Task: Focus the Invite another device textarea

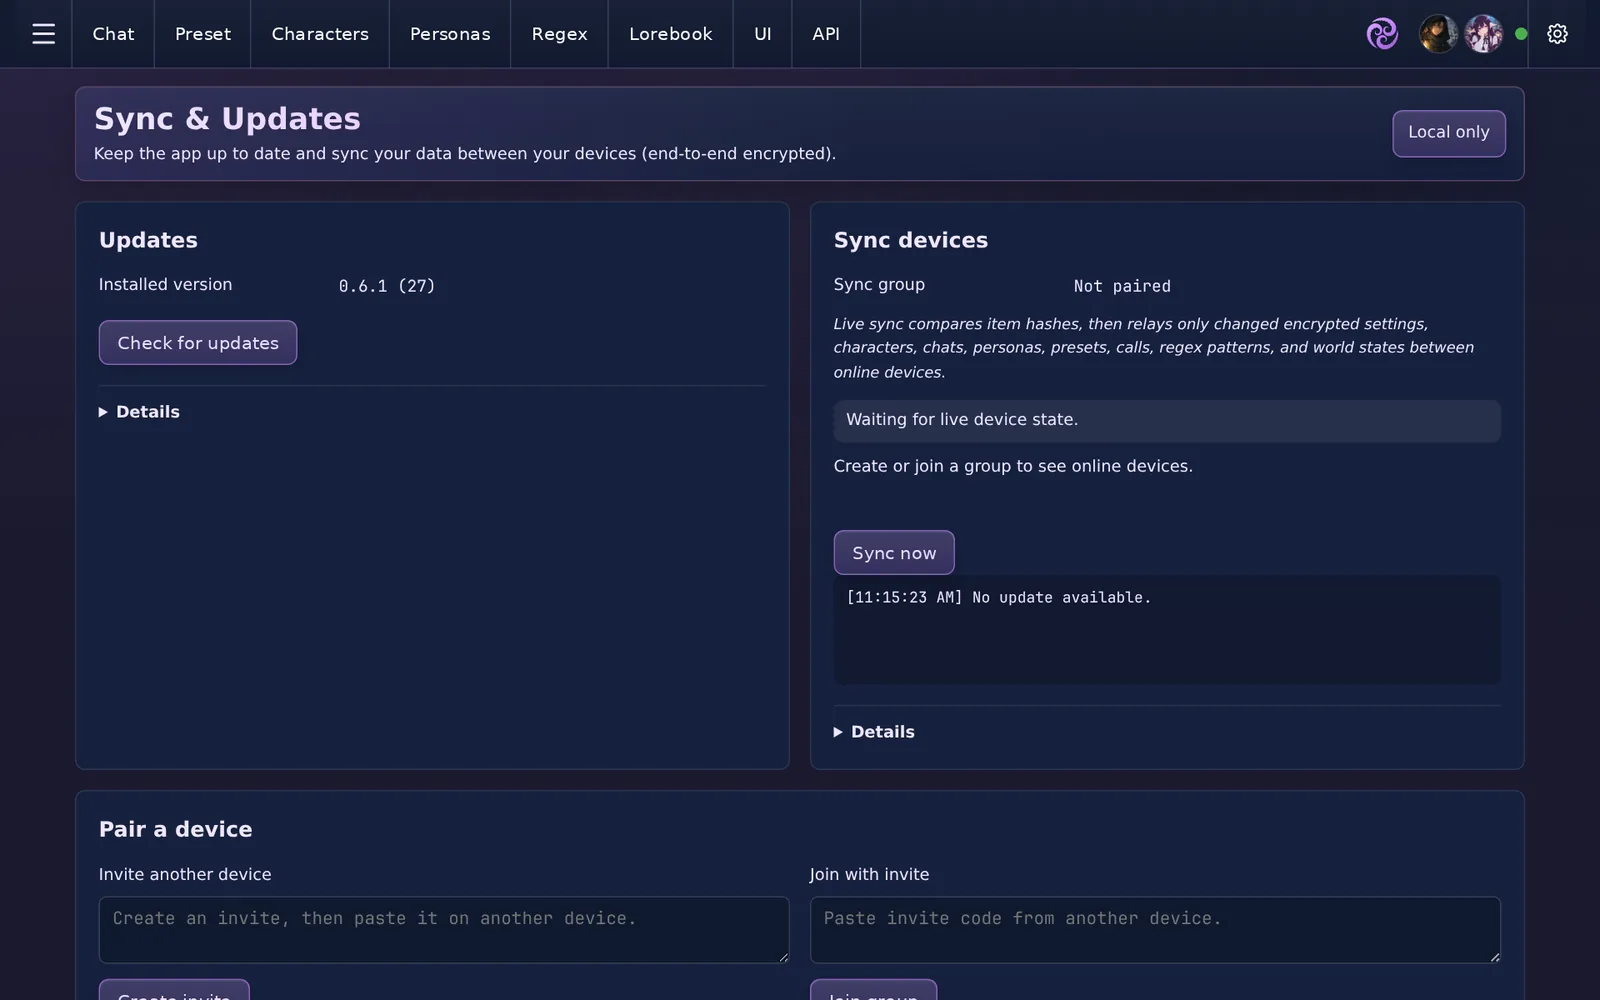Action: tap(444, 930)
